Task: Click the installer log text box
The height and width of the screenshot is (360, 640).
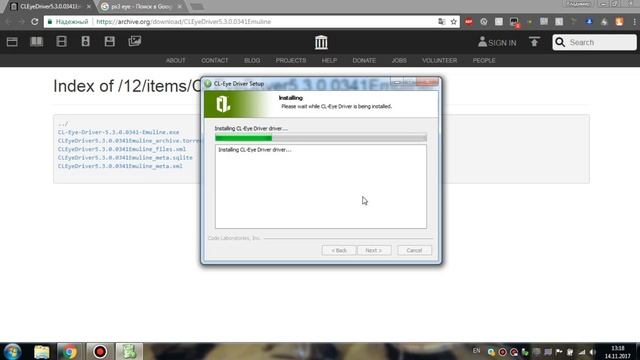Action: point(321,187)
